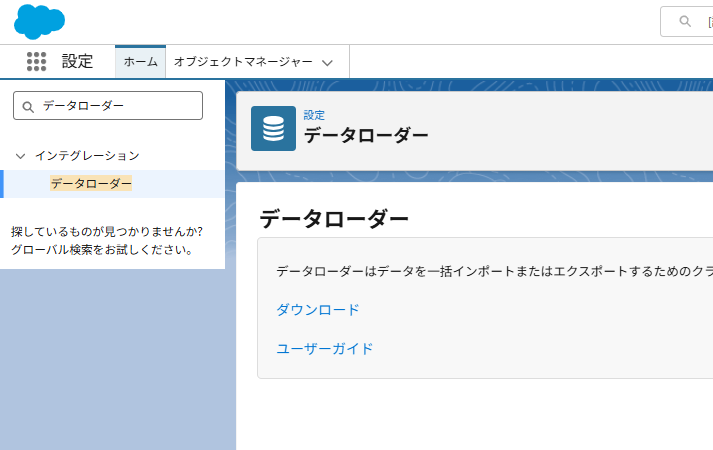Screen dimensions: 713x450
Task: Click the 設定 app name label
Action: click(x=77, y=61)
